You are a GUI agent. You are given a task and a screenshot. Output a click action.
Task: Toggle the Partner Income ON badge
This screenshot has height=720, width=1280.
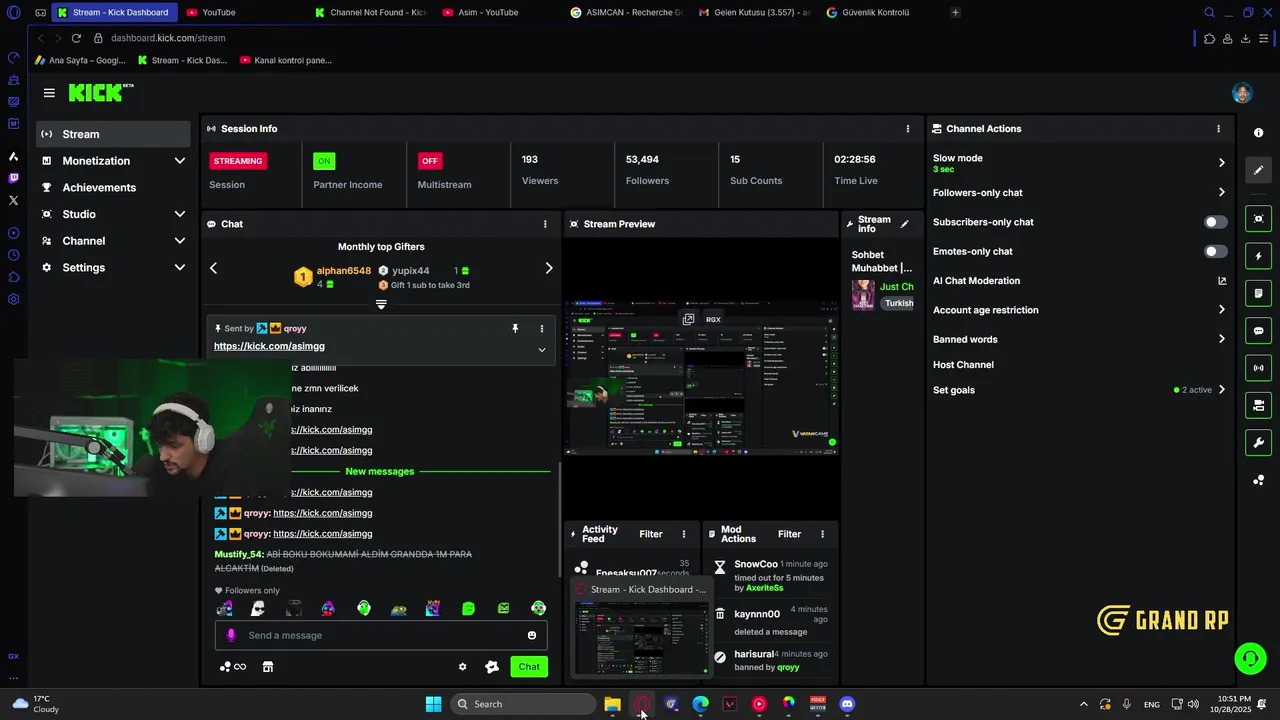pos(323,161)
